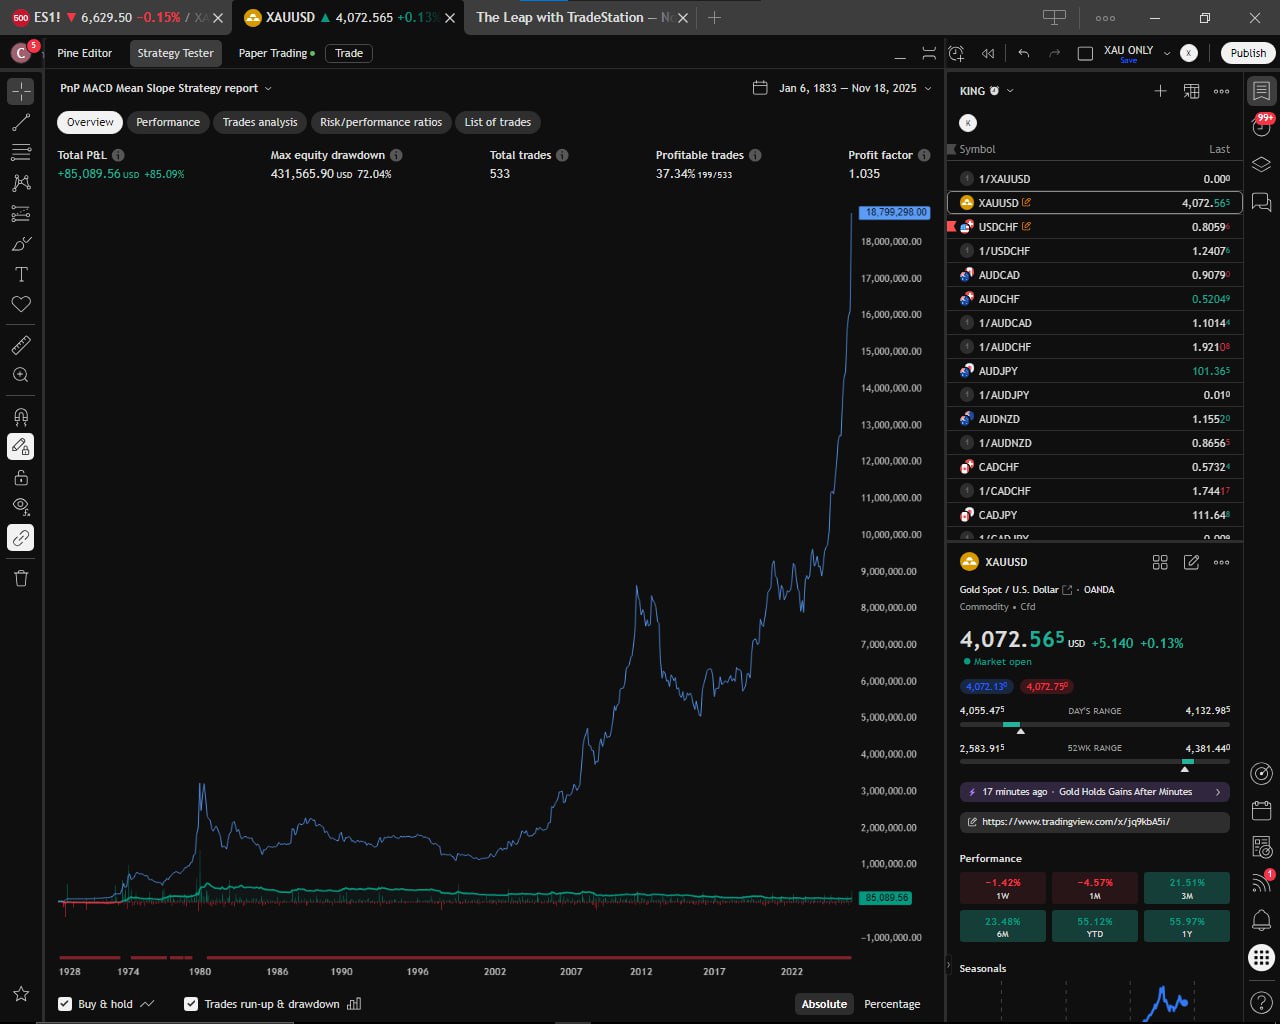Viewport: 1280px width, 1024px height.
Task: Open the Pine Editor panel tab
Action: pos(85,53)
